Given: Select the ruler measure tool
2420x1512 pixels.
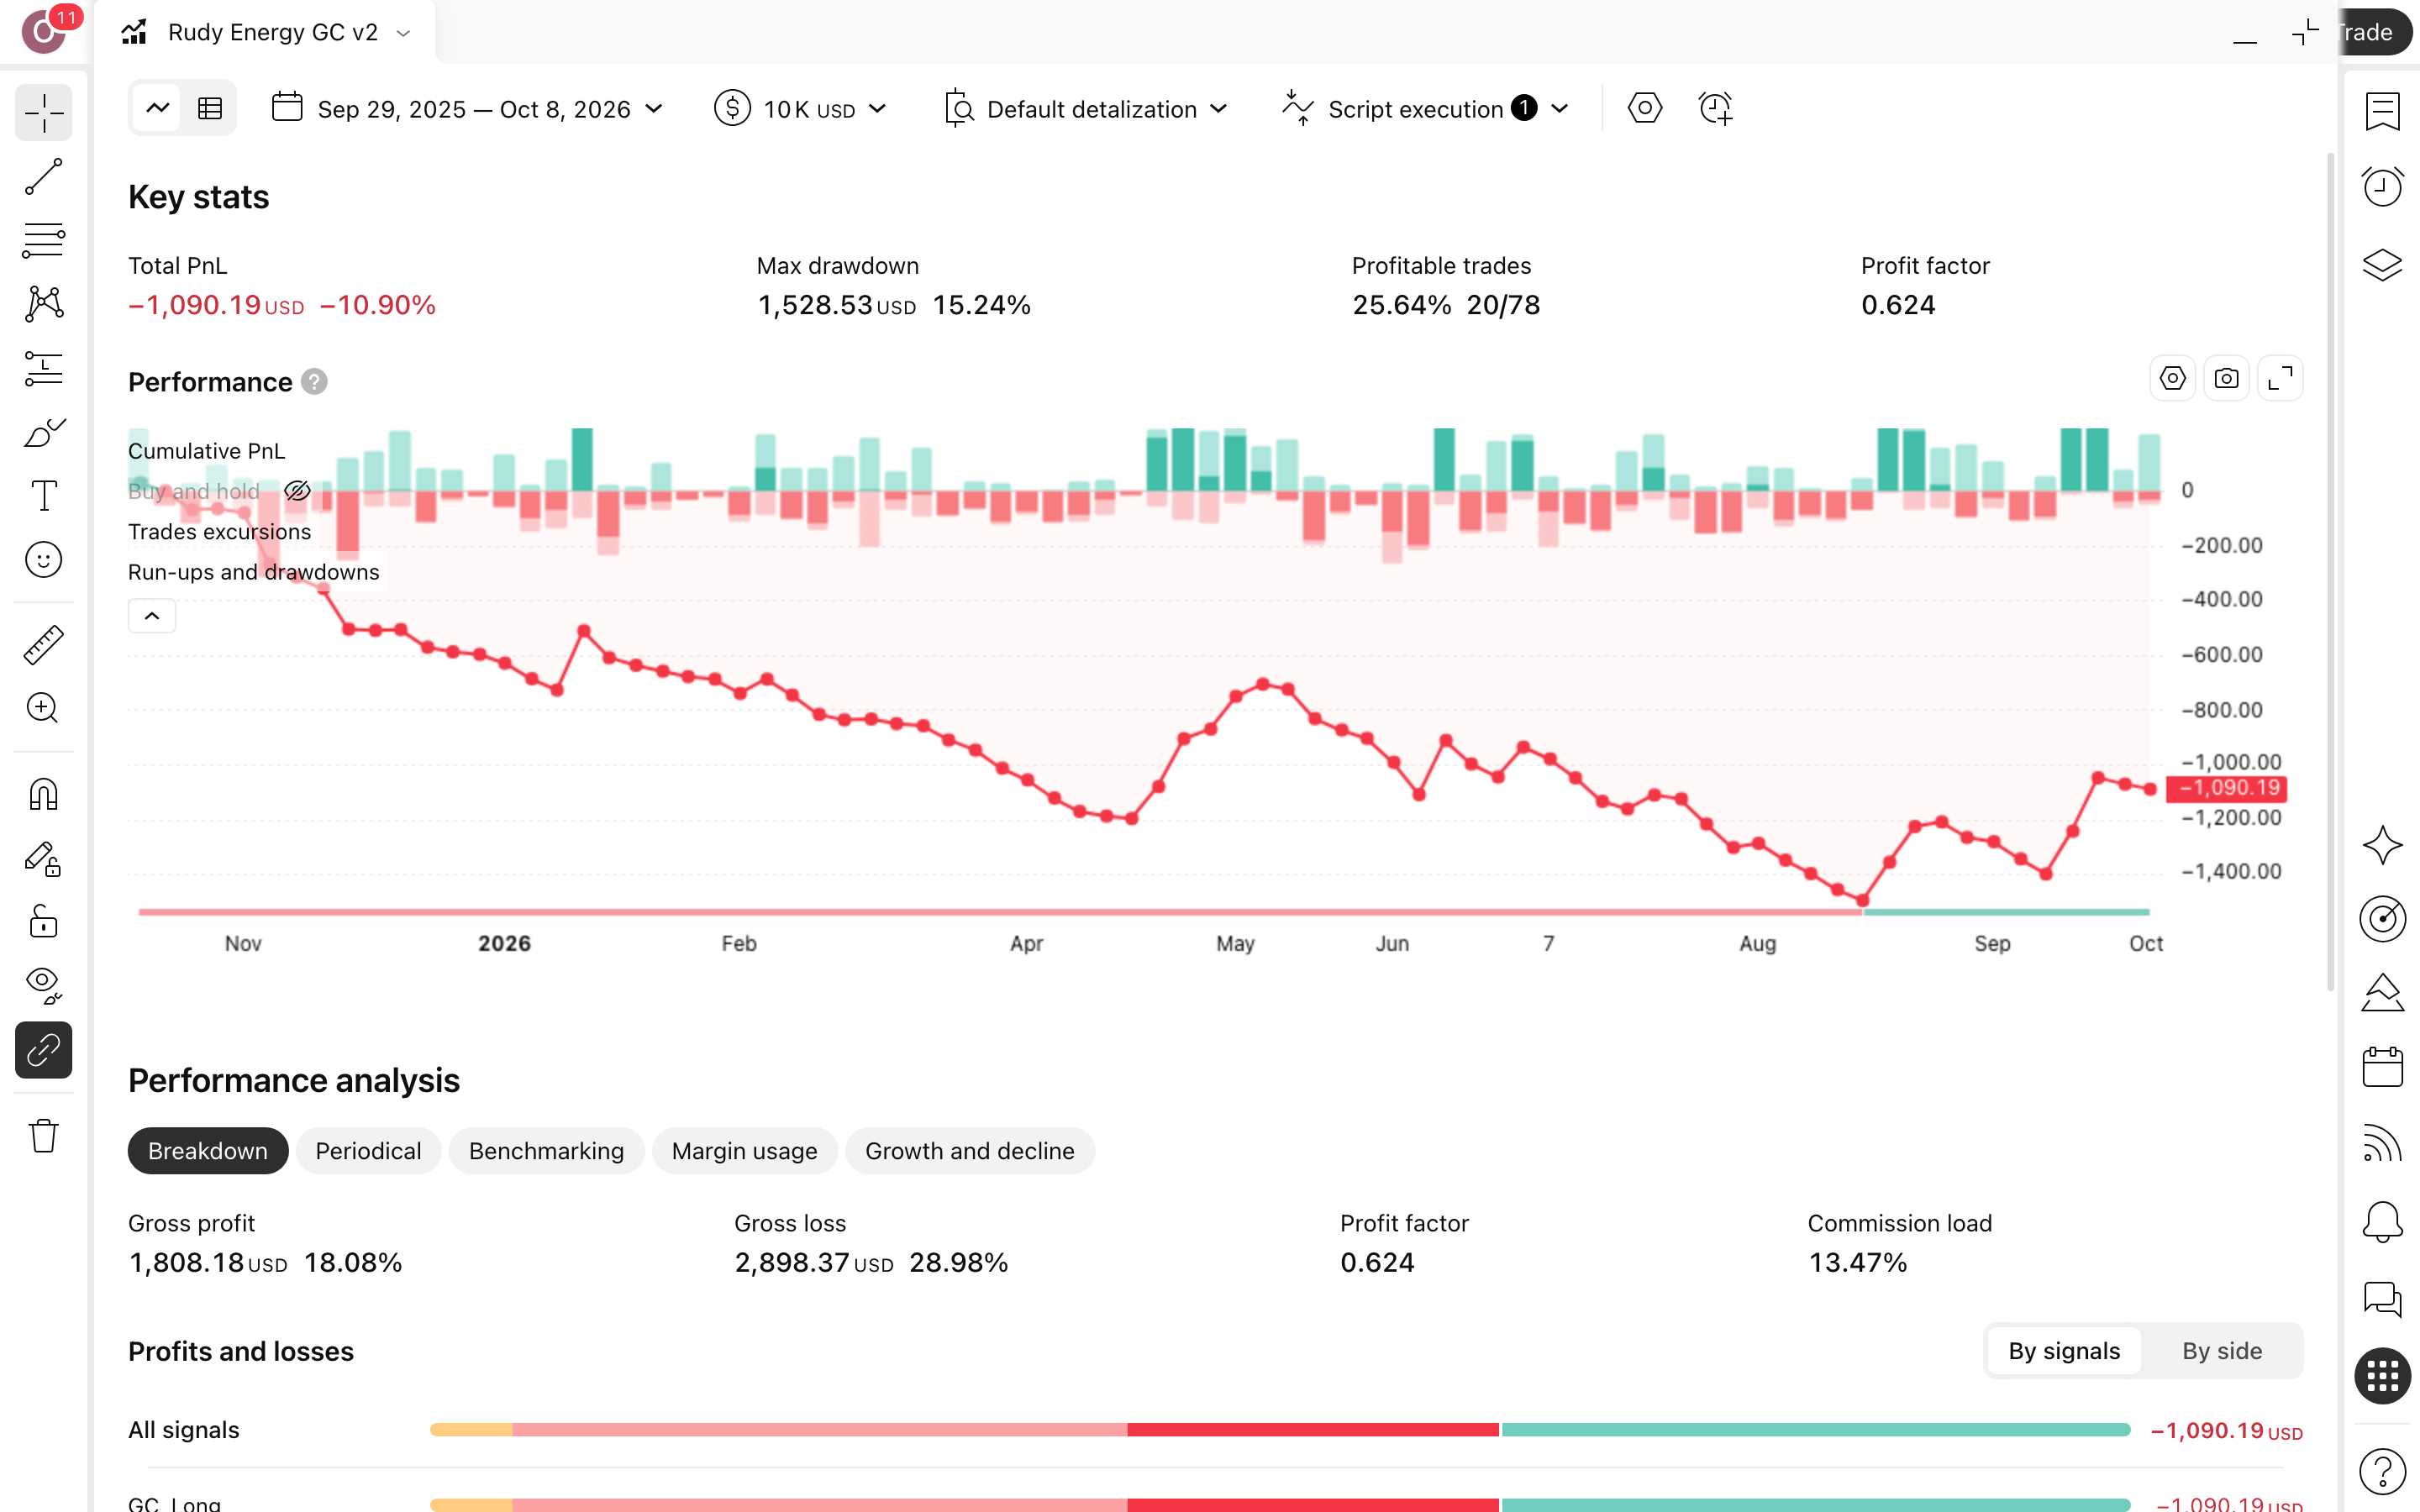Looking at the screenshot, I should point(43,645).
